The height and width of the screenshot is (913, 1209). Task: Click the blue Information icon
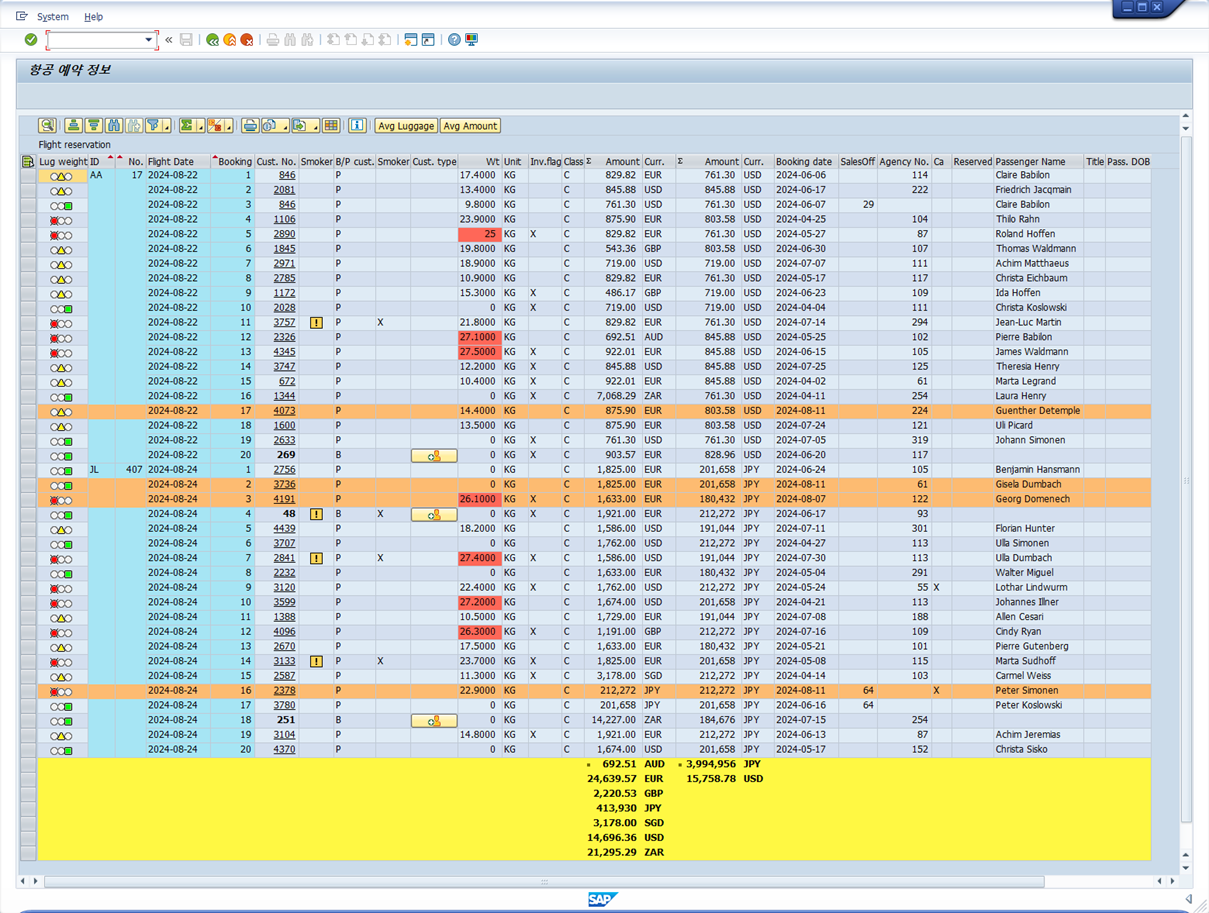[x=357, y=126]
